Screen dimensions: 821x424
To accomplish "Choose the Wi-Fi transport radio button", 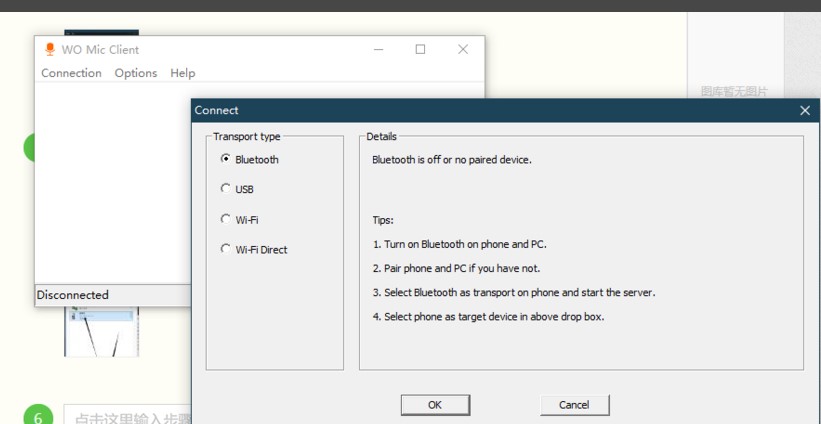I will pos(226,219).
